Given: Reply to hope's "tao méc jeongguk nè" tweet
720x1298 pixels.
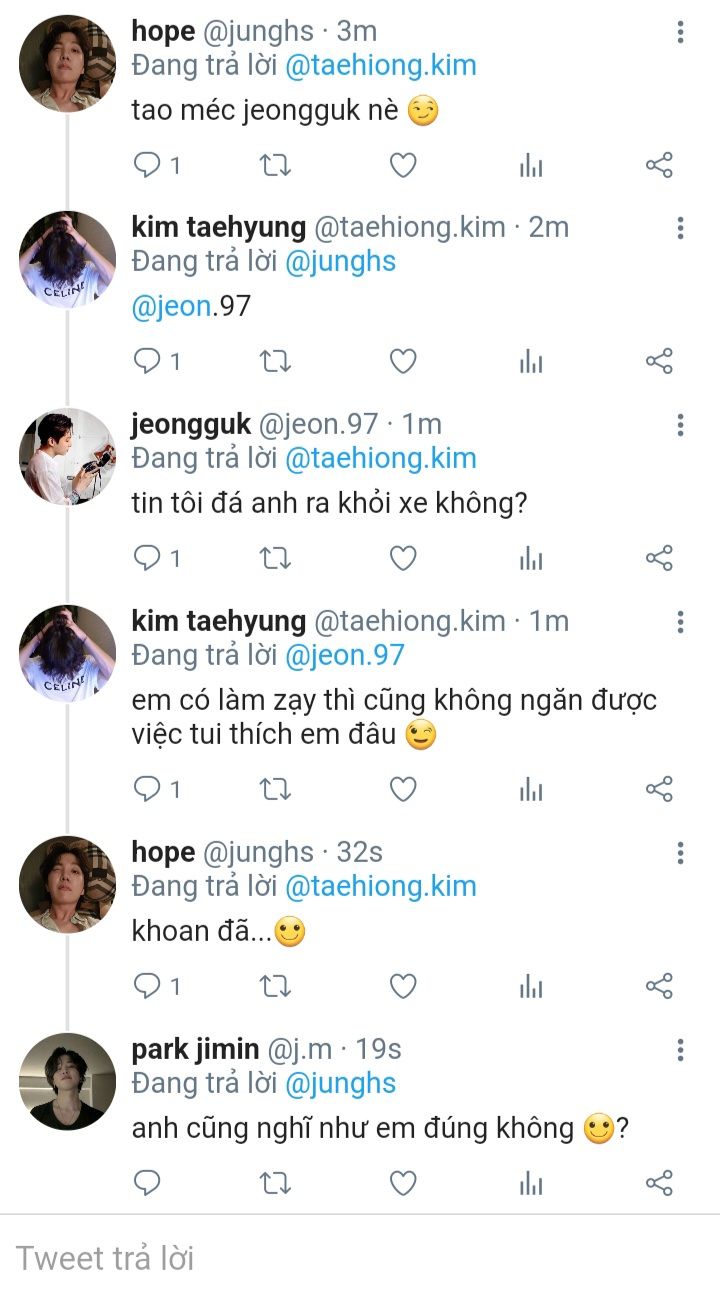Looking at the screenshot, I should 147,165.
